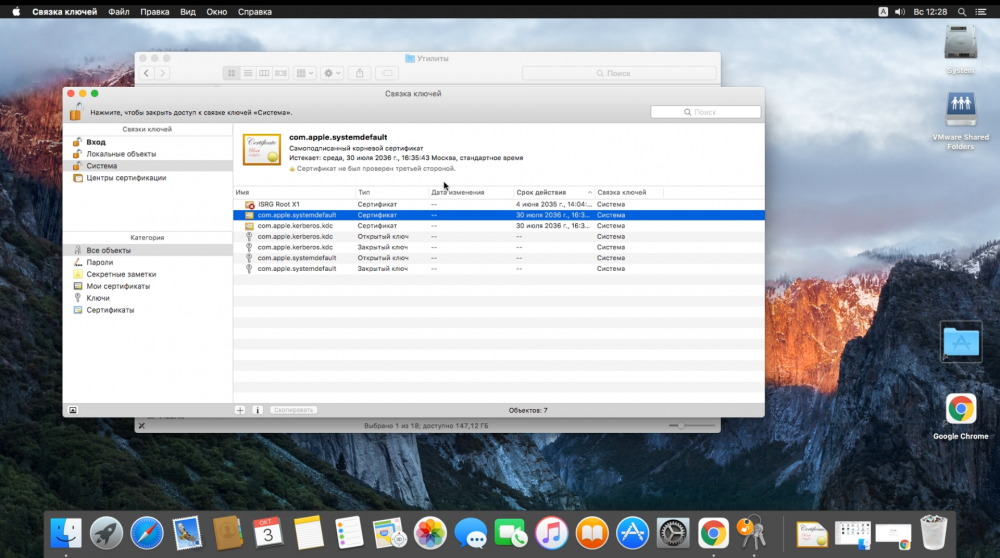
Task: Select the com.apple.systemdefault Закрытый ключ row
Action: coord(499,268)
